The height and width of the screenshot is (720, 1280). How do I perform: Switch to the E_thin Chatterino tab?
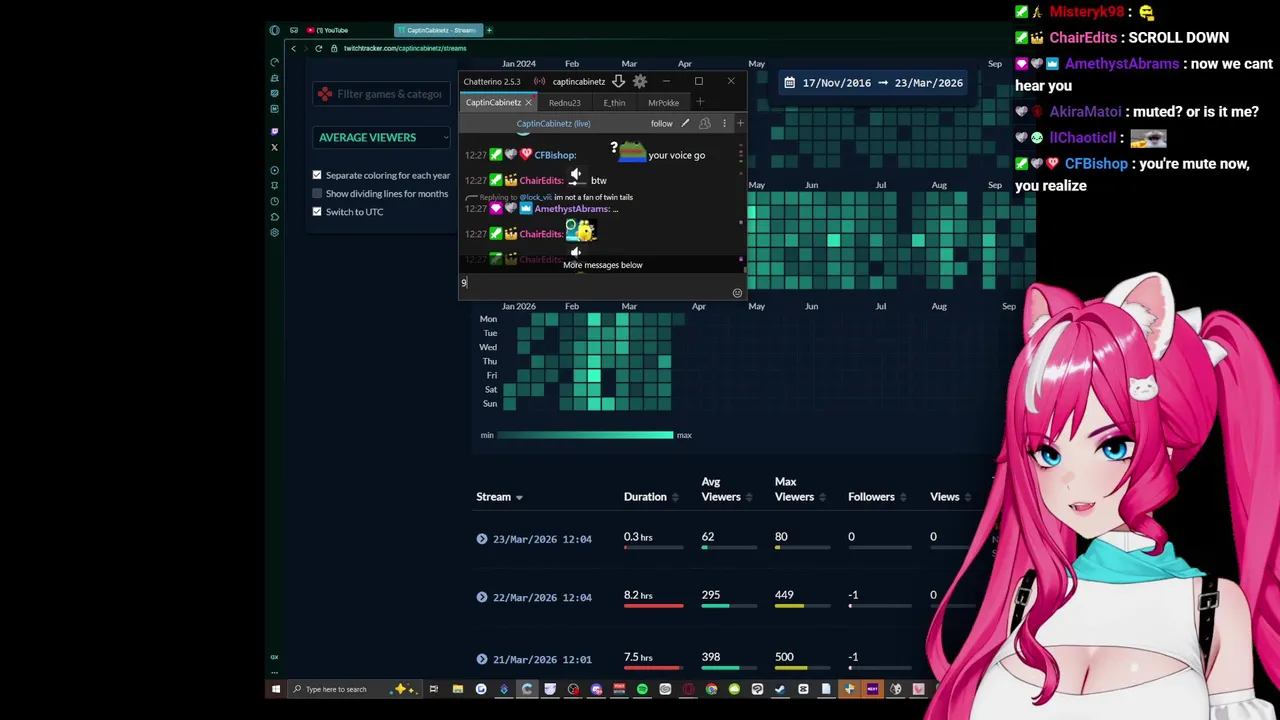click(x=614, y=103)
